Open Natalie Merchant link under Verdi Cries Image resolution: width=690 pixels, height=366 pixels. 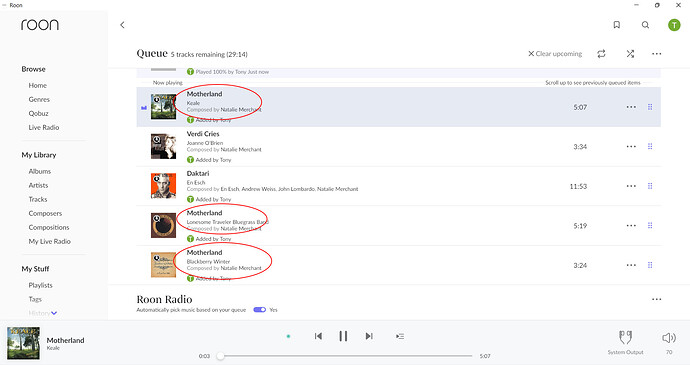coord(241,150)
